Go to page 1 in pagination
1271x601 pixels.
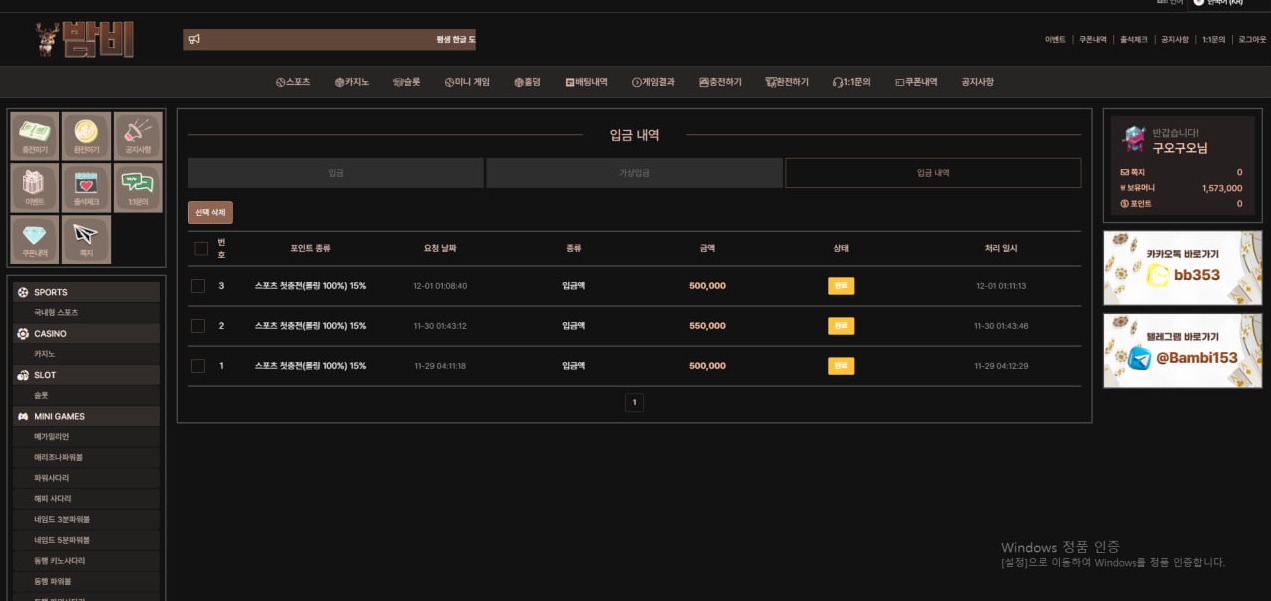(634, 402)
